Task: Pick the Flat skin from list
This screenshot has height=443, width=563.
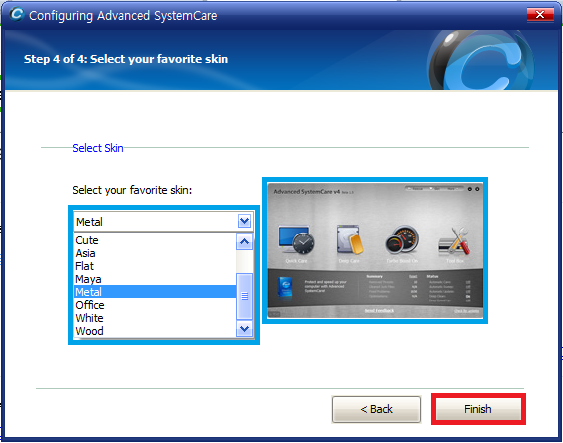Action: pos(155,266)
